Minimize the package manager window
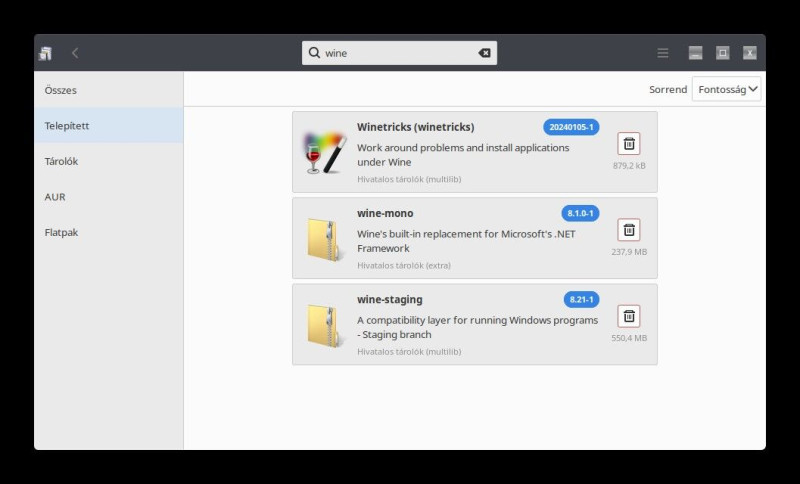Viewport: 800px width, 484px height. (x=695, y=53)
